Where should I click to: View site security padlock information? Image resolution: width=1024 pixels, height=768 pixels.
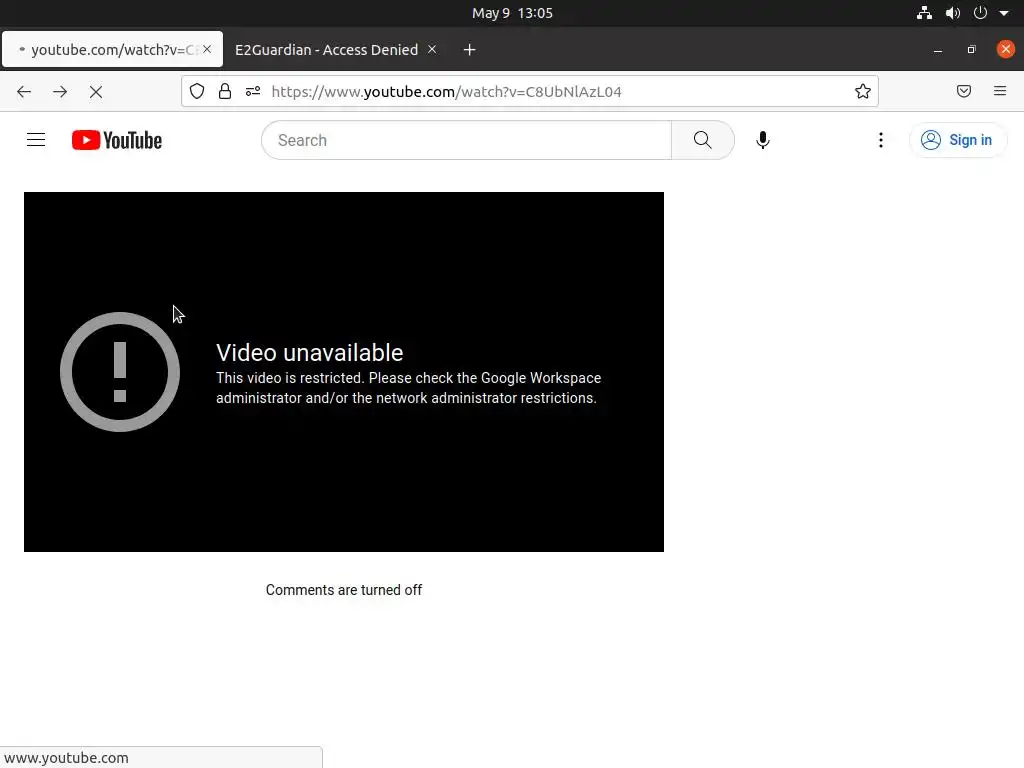tap(225, 91)
